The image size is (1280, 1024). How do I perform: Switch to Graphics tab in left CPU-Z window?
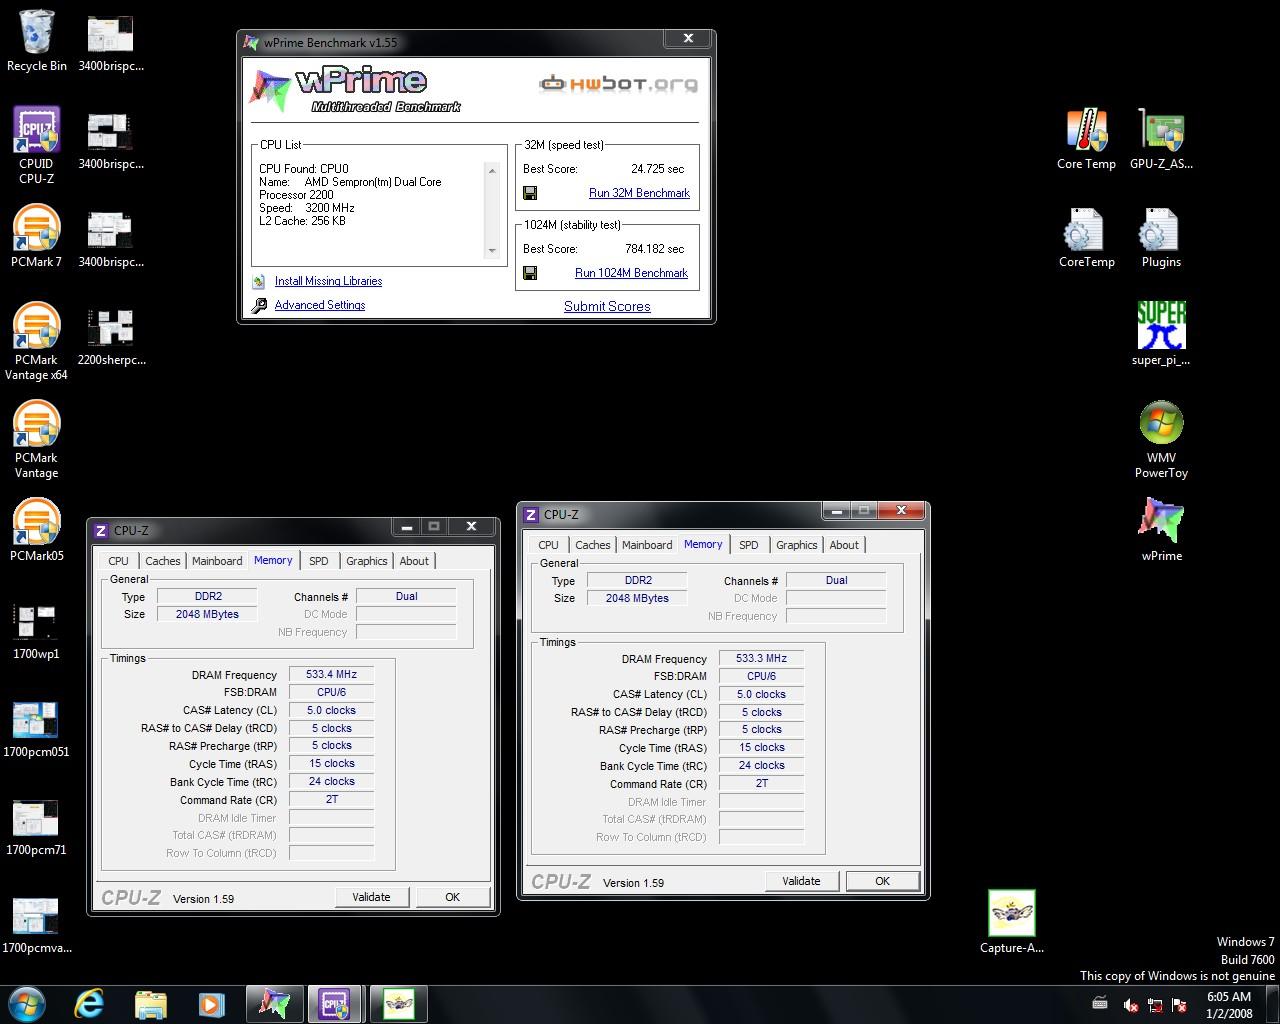click(367, 561)
